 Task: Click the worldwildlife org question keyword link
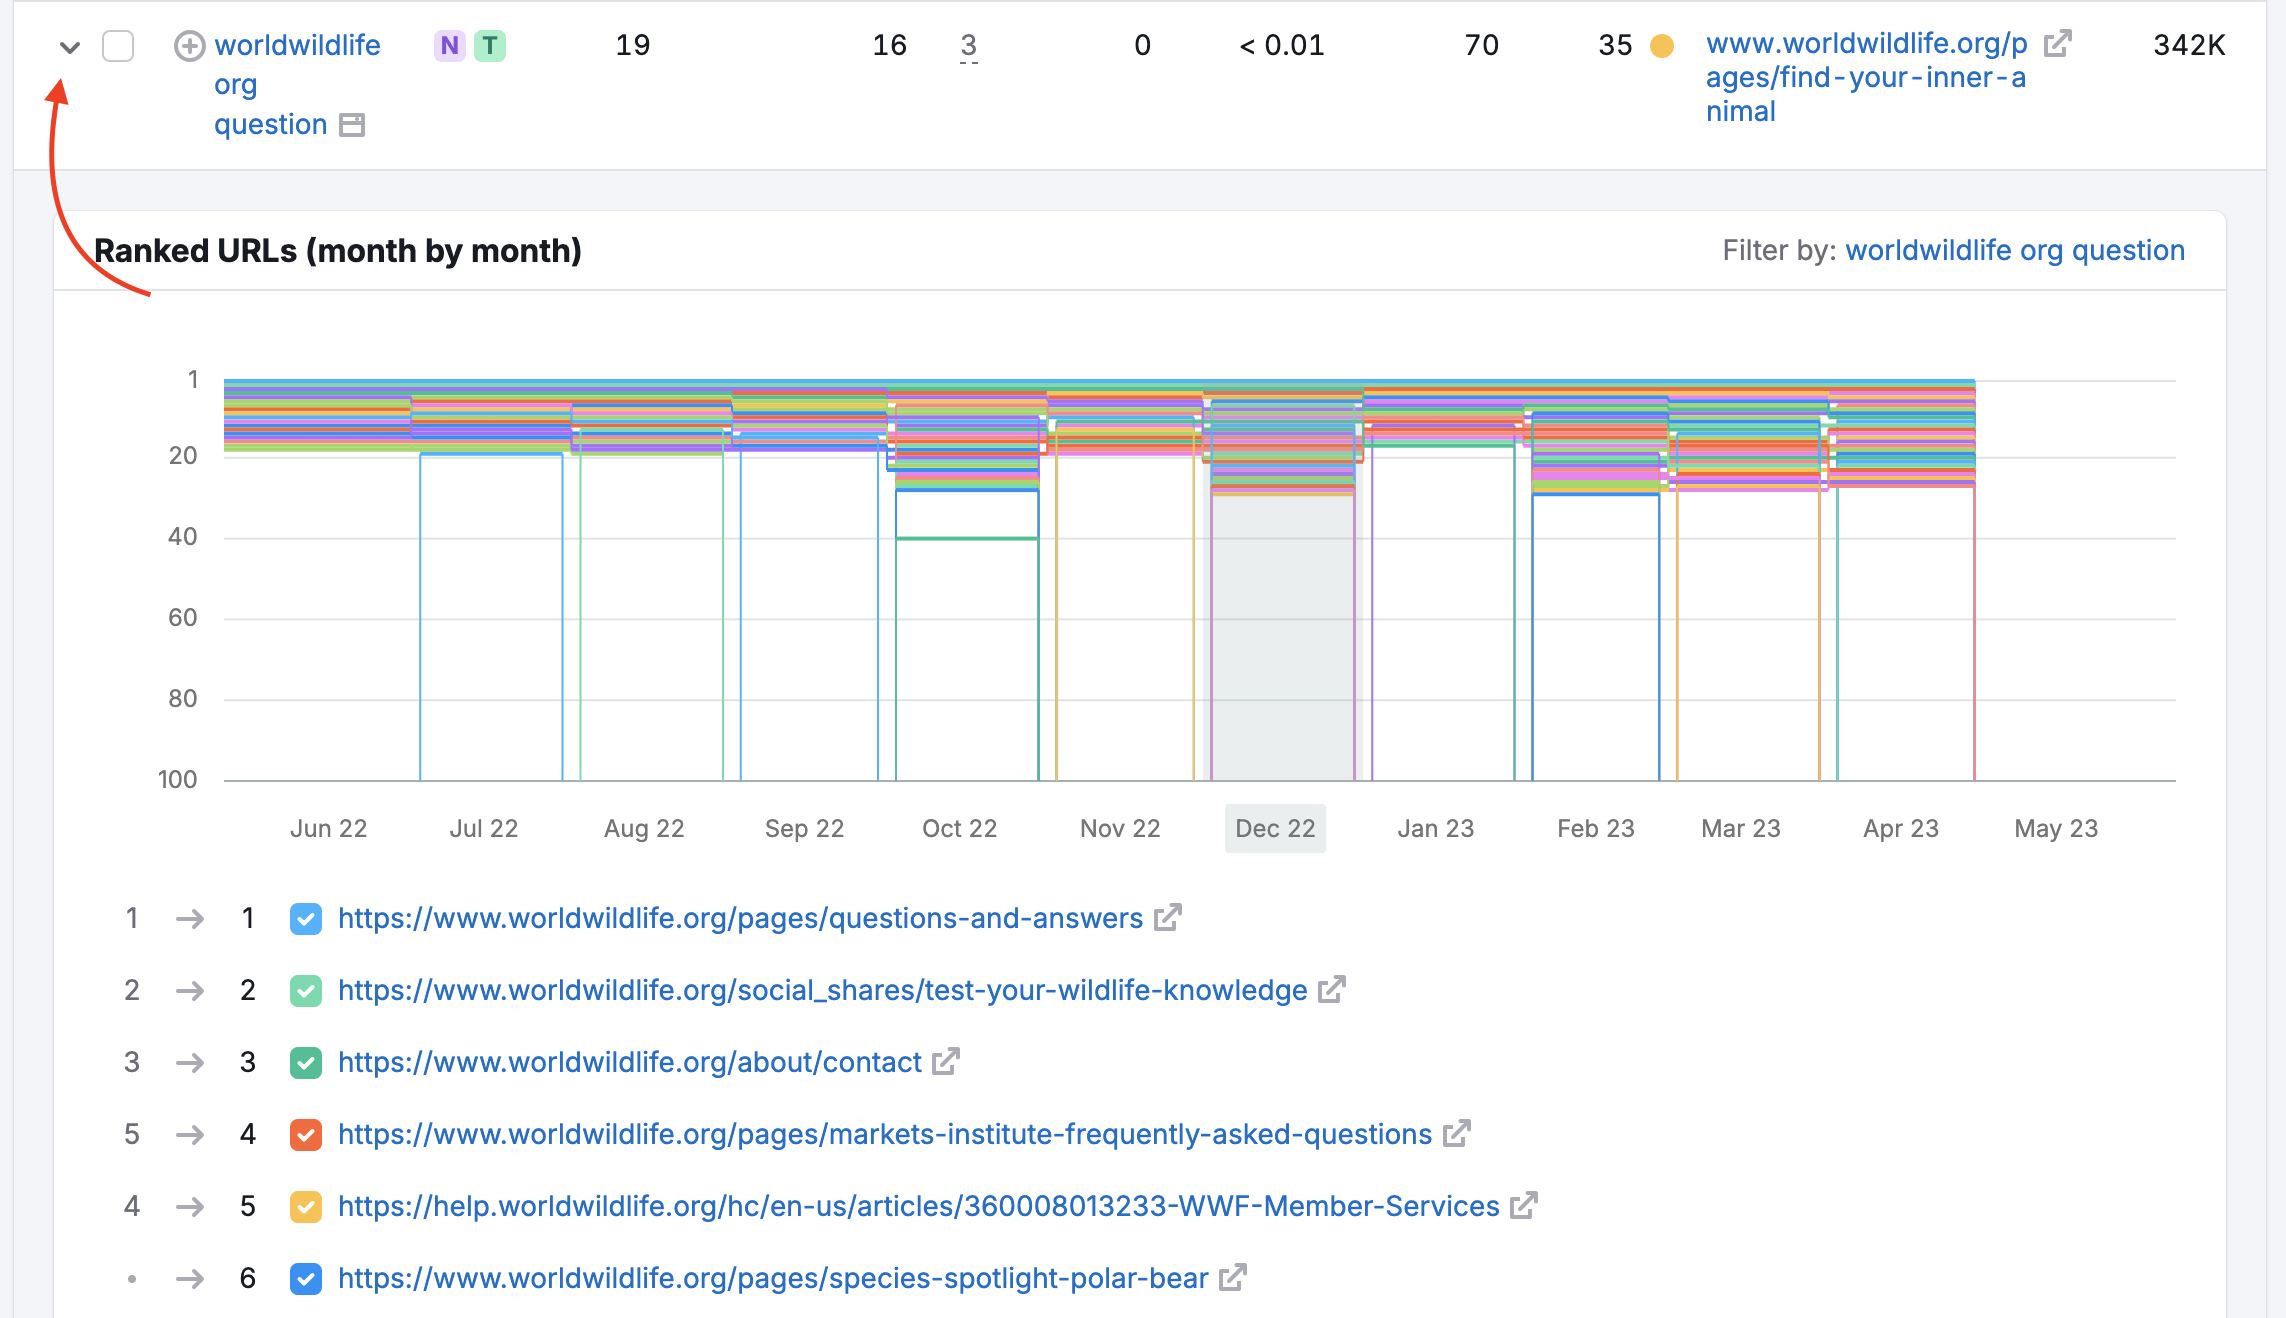[x=297, y=45]
